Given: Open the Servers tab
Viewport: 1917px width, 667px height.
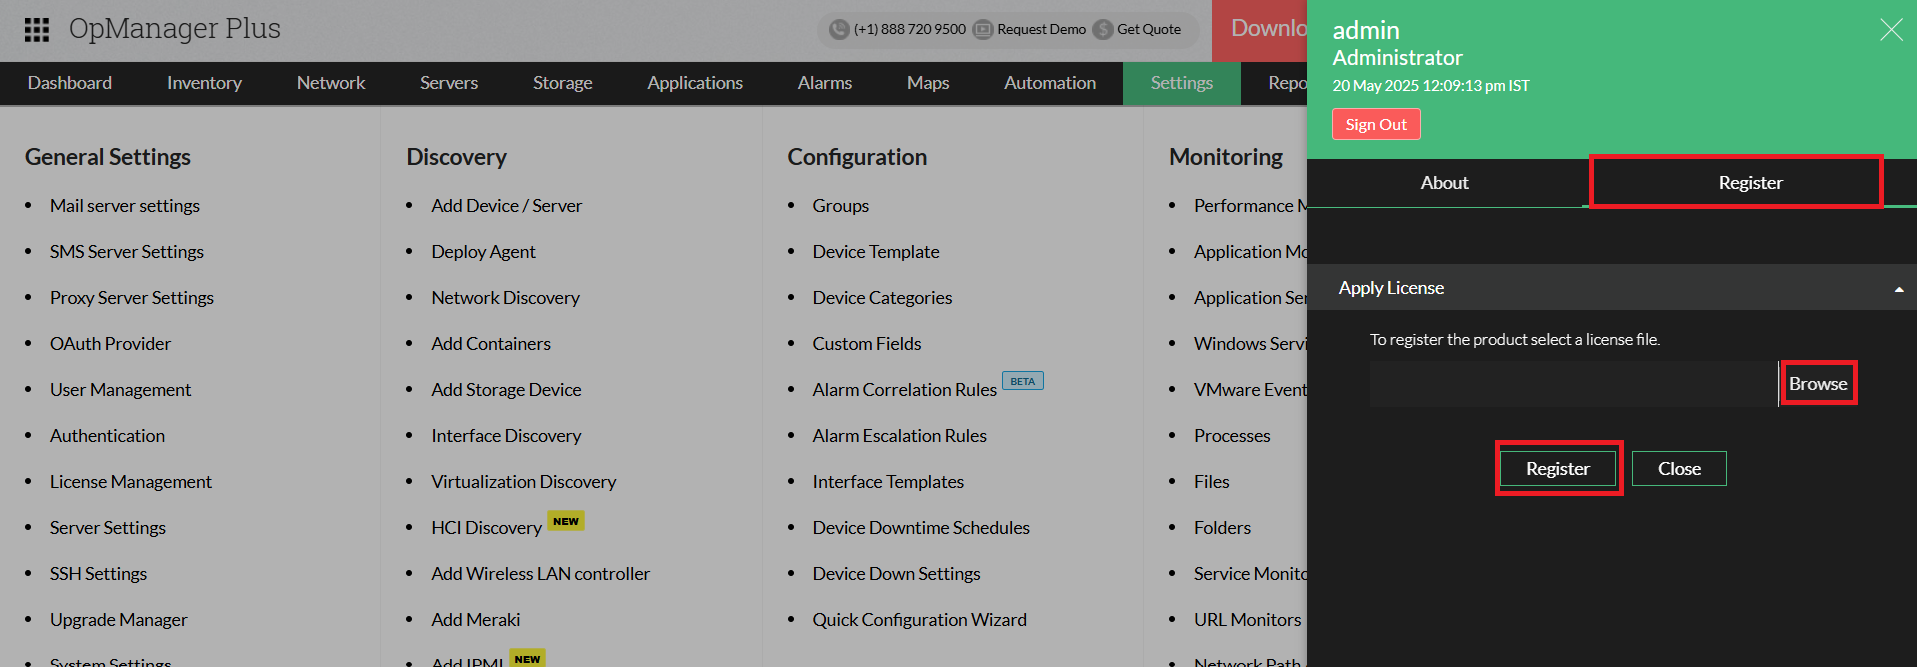Looking at the screenshot, I should pyautogui.click(x=449, y=83).
